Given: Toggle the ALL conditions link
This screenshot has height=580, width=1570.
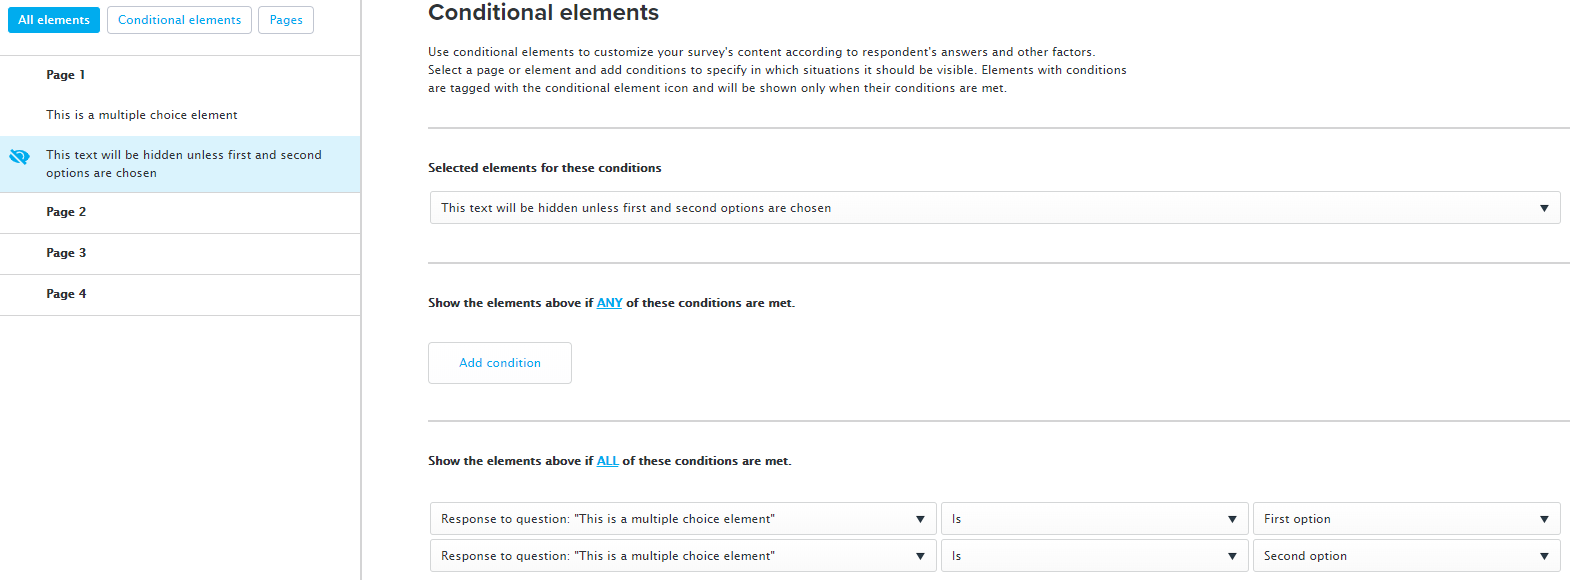Looking at the screenshot, I should coord(607,461).
